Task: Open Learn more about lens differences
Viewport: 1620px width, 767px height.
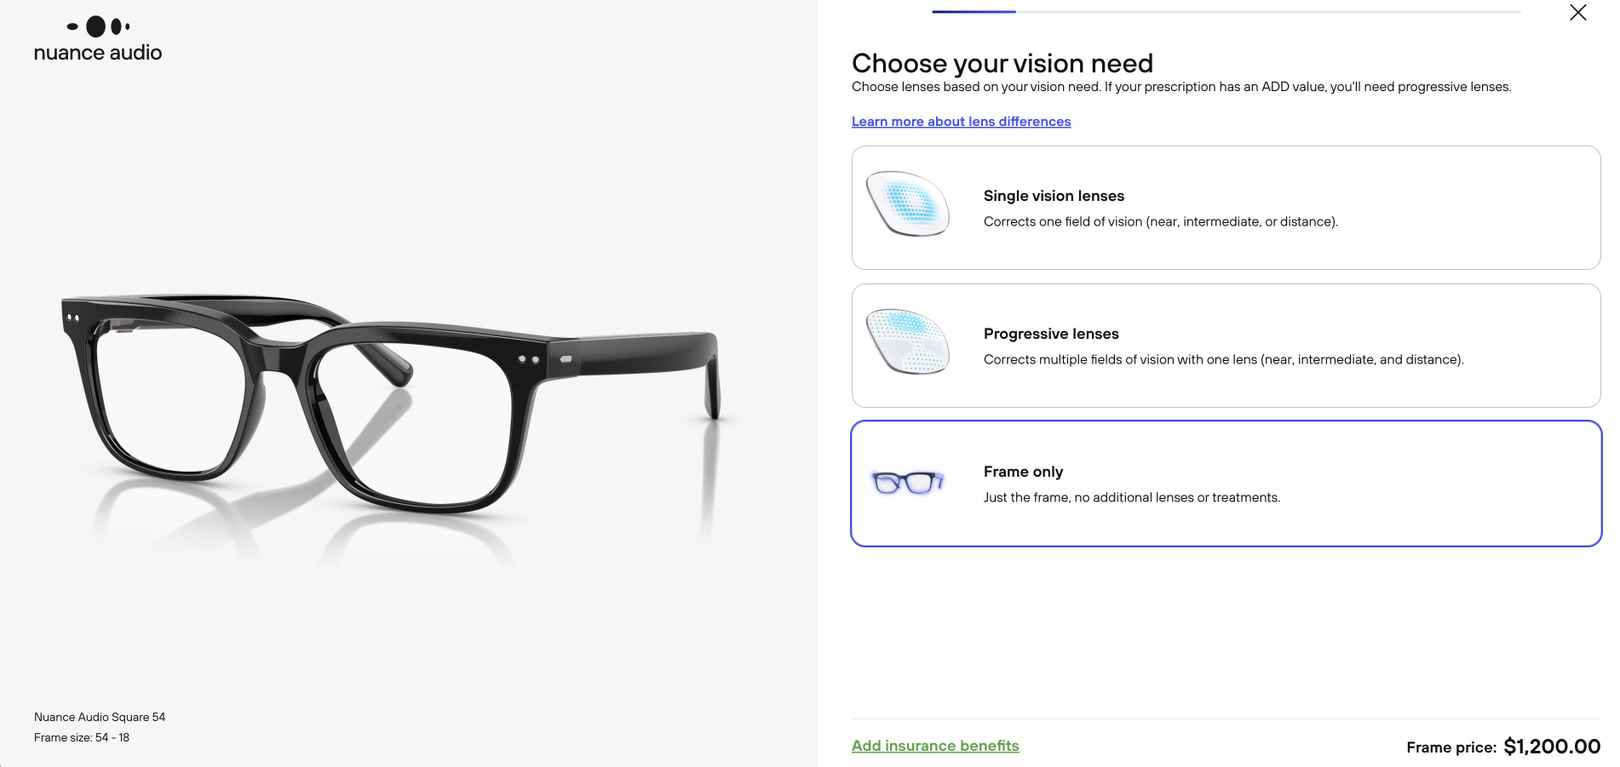Action: coord(961,121)
